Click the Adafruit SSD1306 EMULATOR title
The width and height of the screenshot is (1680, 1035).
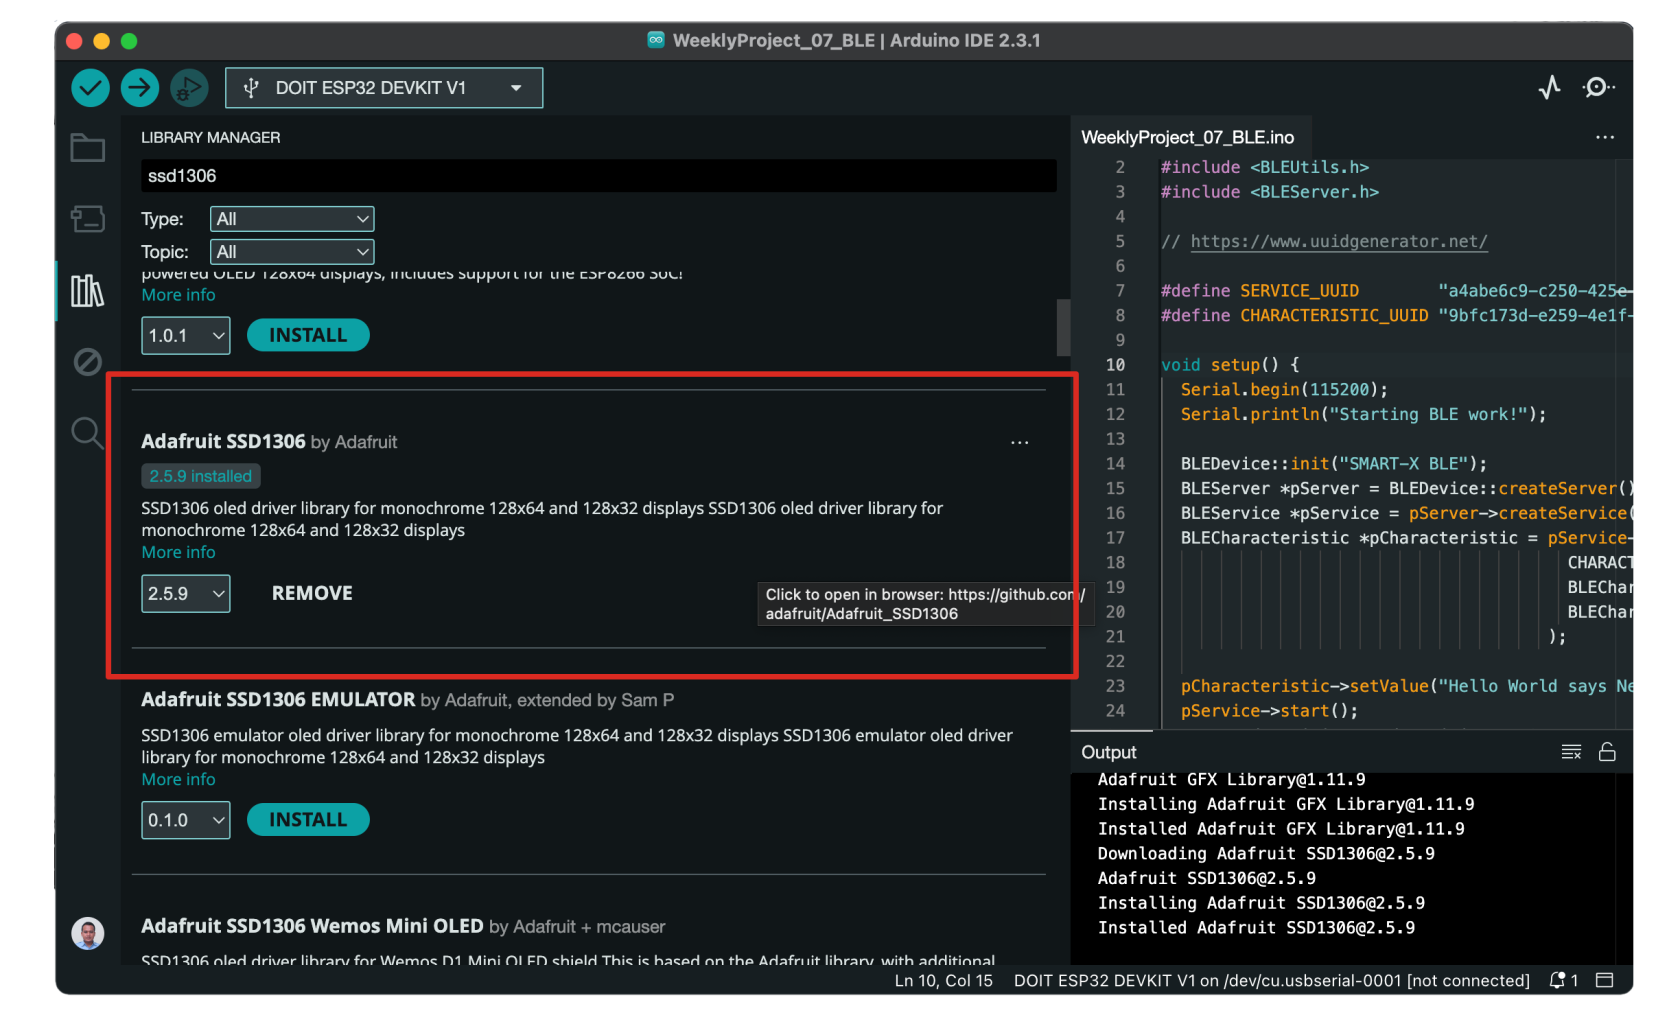pyautogui.click(x=278, y=700)
